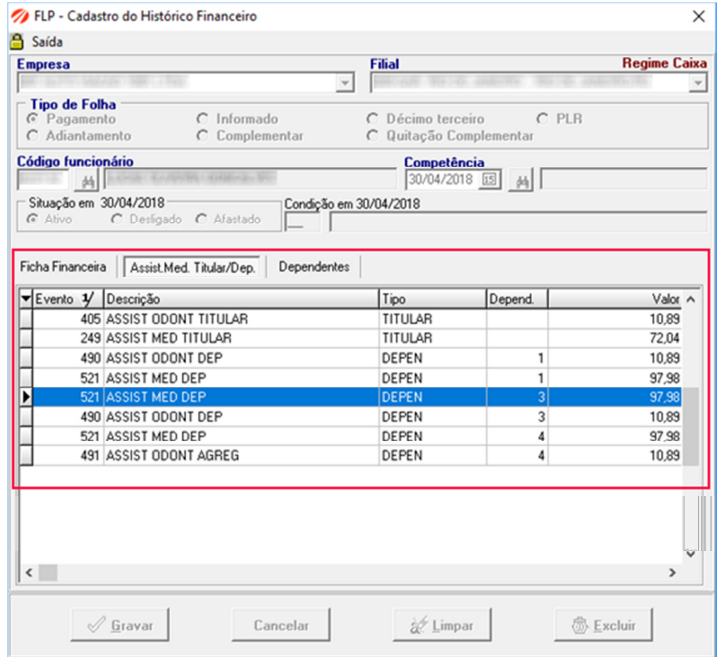Select the Adiantamento radio button
718x657 pixels.
[33, 136]
